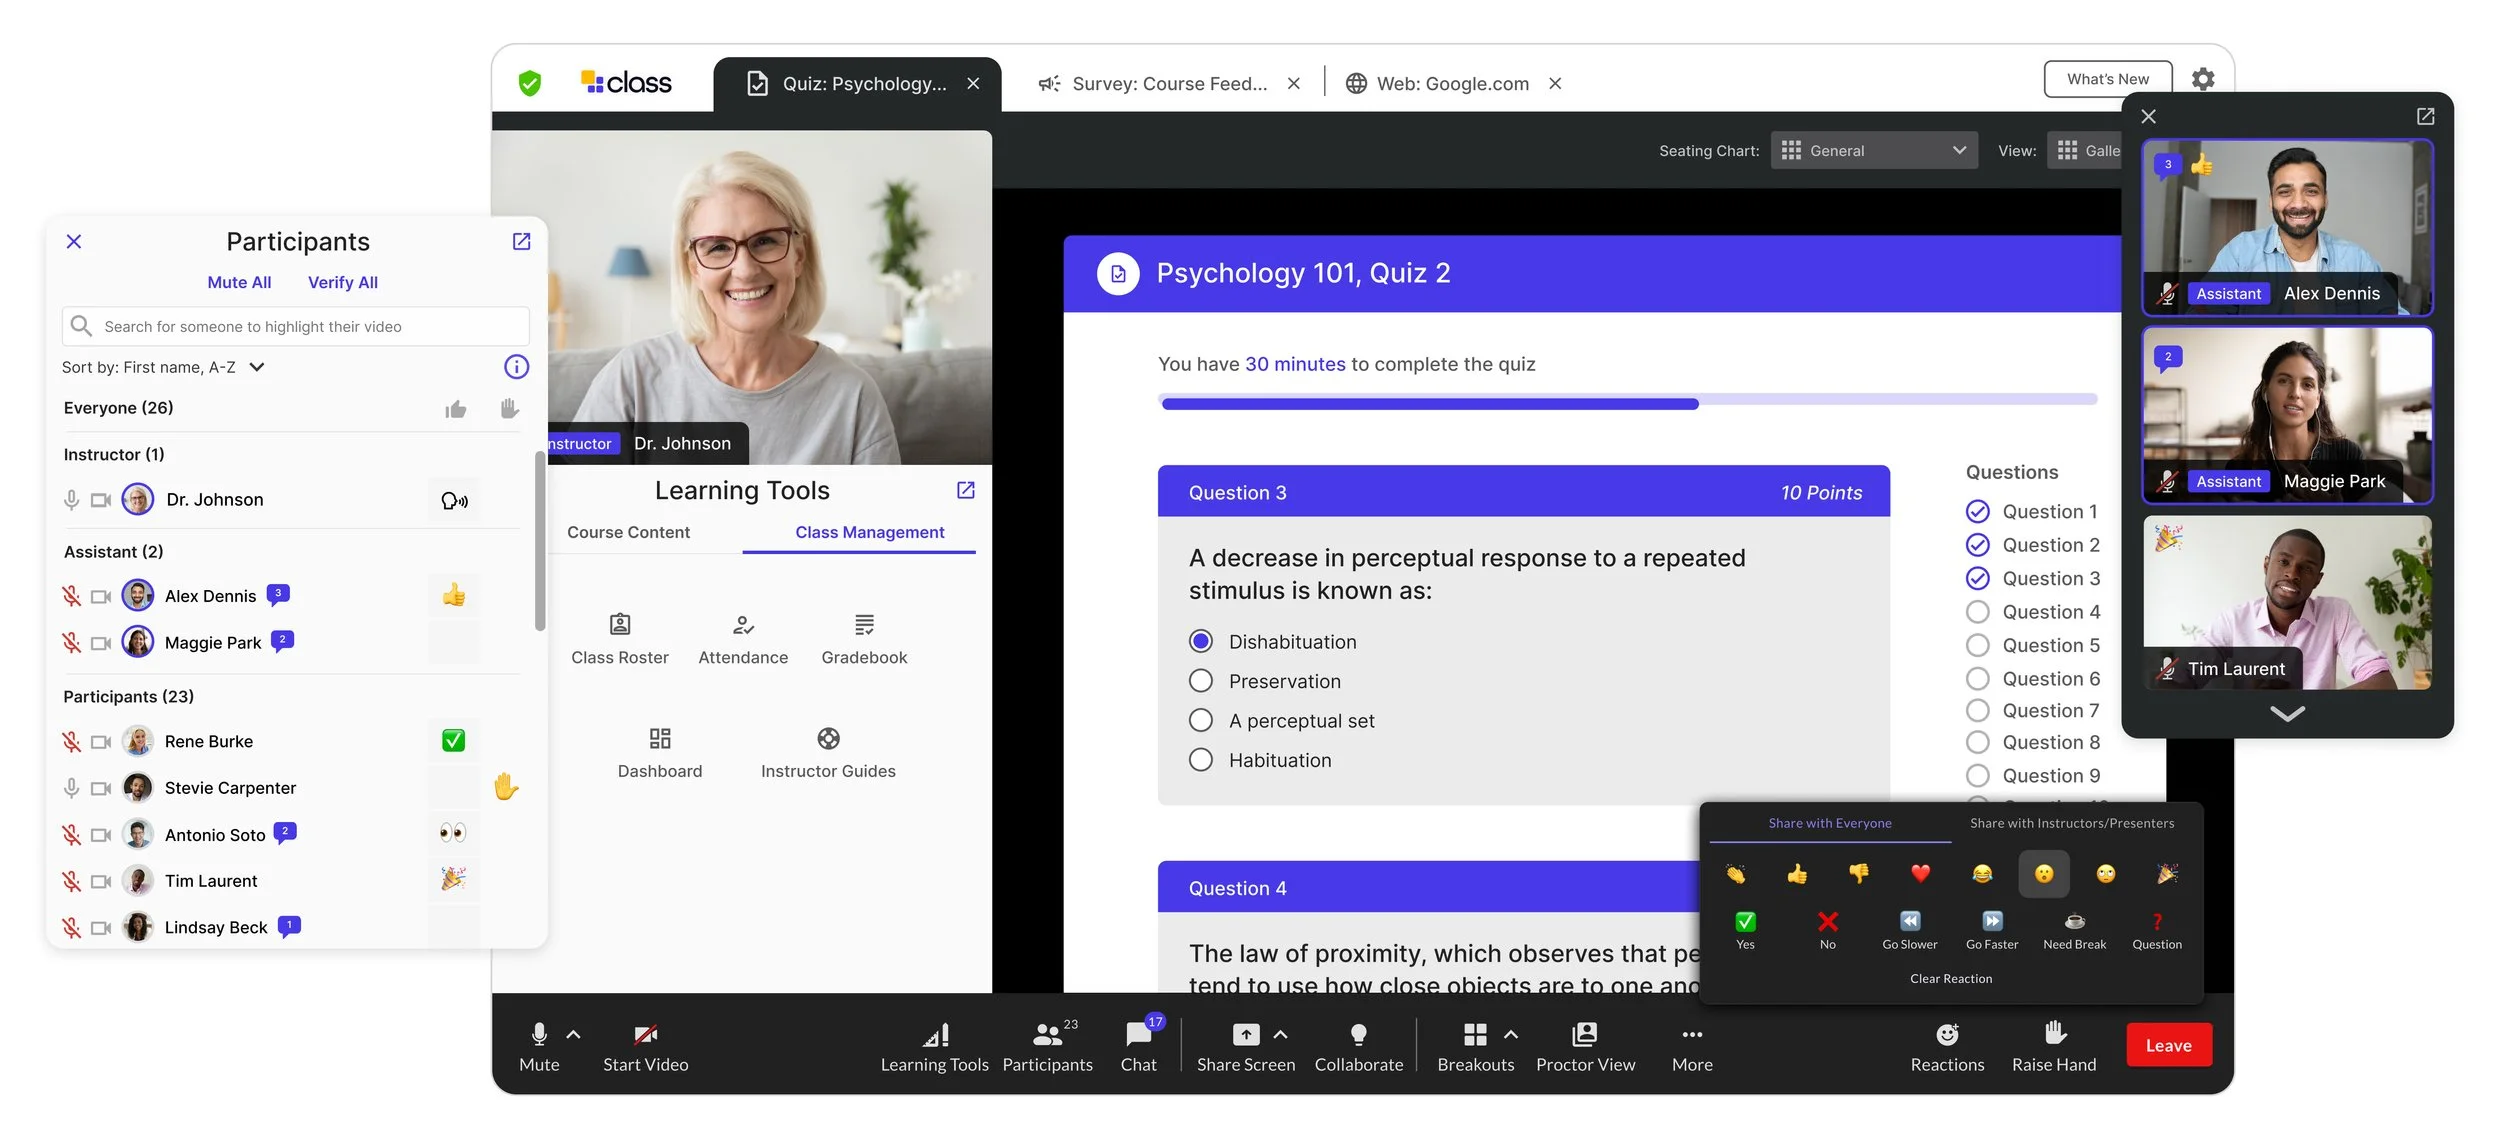Screen dimensions: 2500x1139
Task: Open the Gradebook icon
Action: (864, 626)
